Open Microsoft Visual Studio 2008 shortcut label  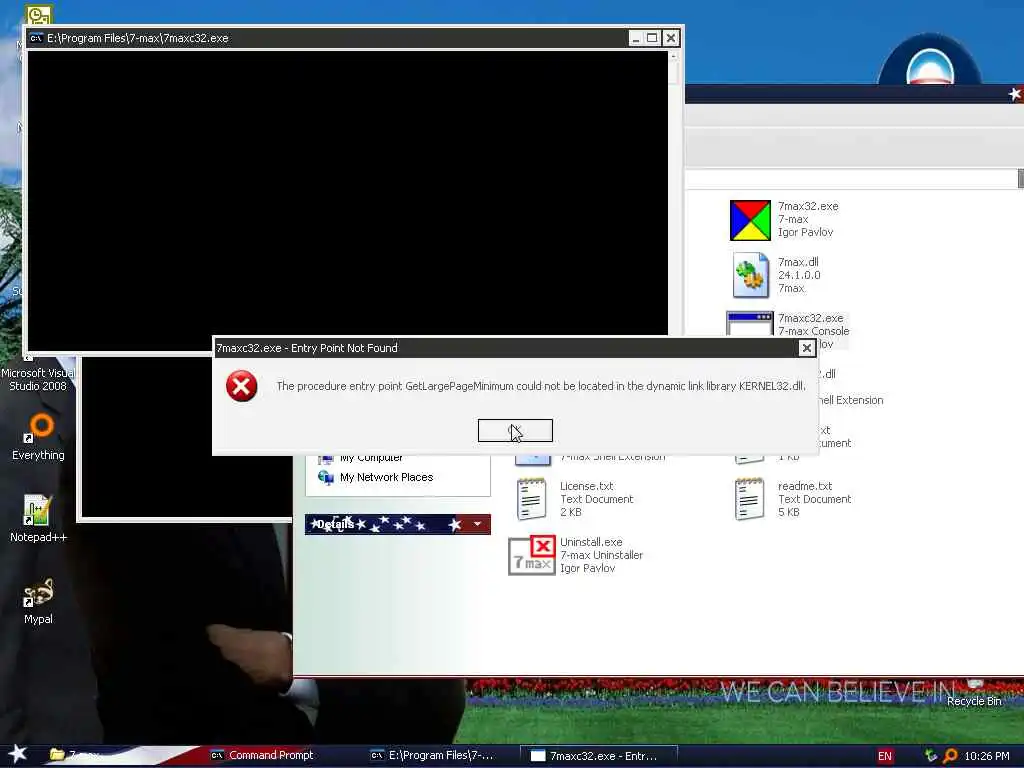38,379
